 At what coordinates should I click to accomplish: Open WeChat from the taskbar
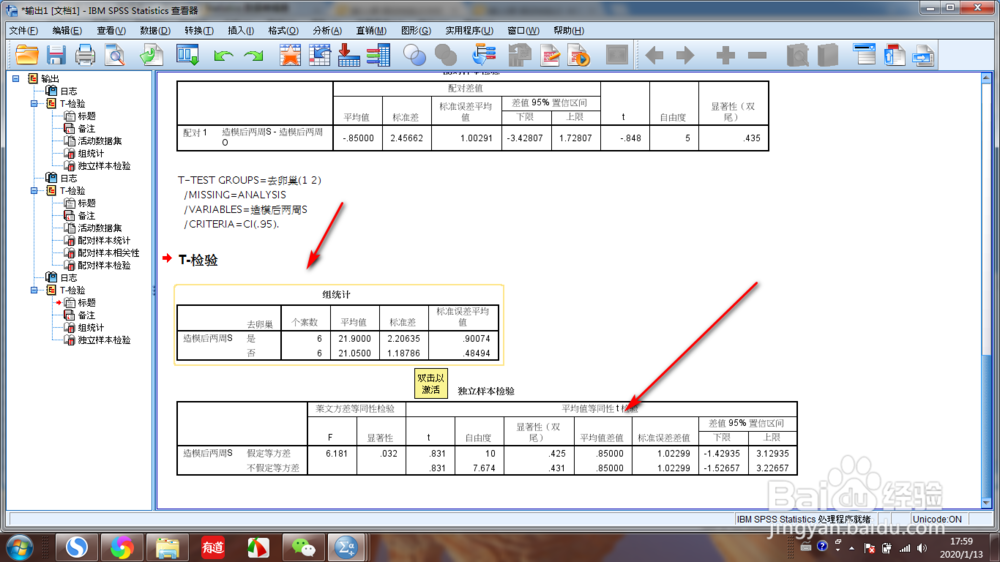303,547
